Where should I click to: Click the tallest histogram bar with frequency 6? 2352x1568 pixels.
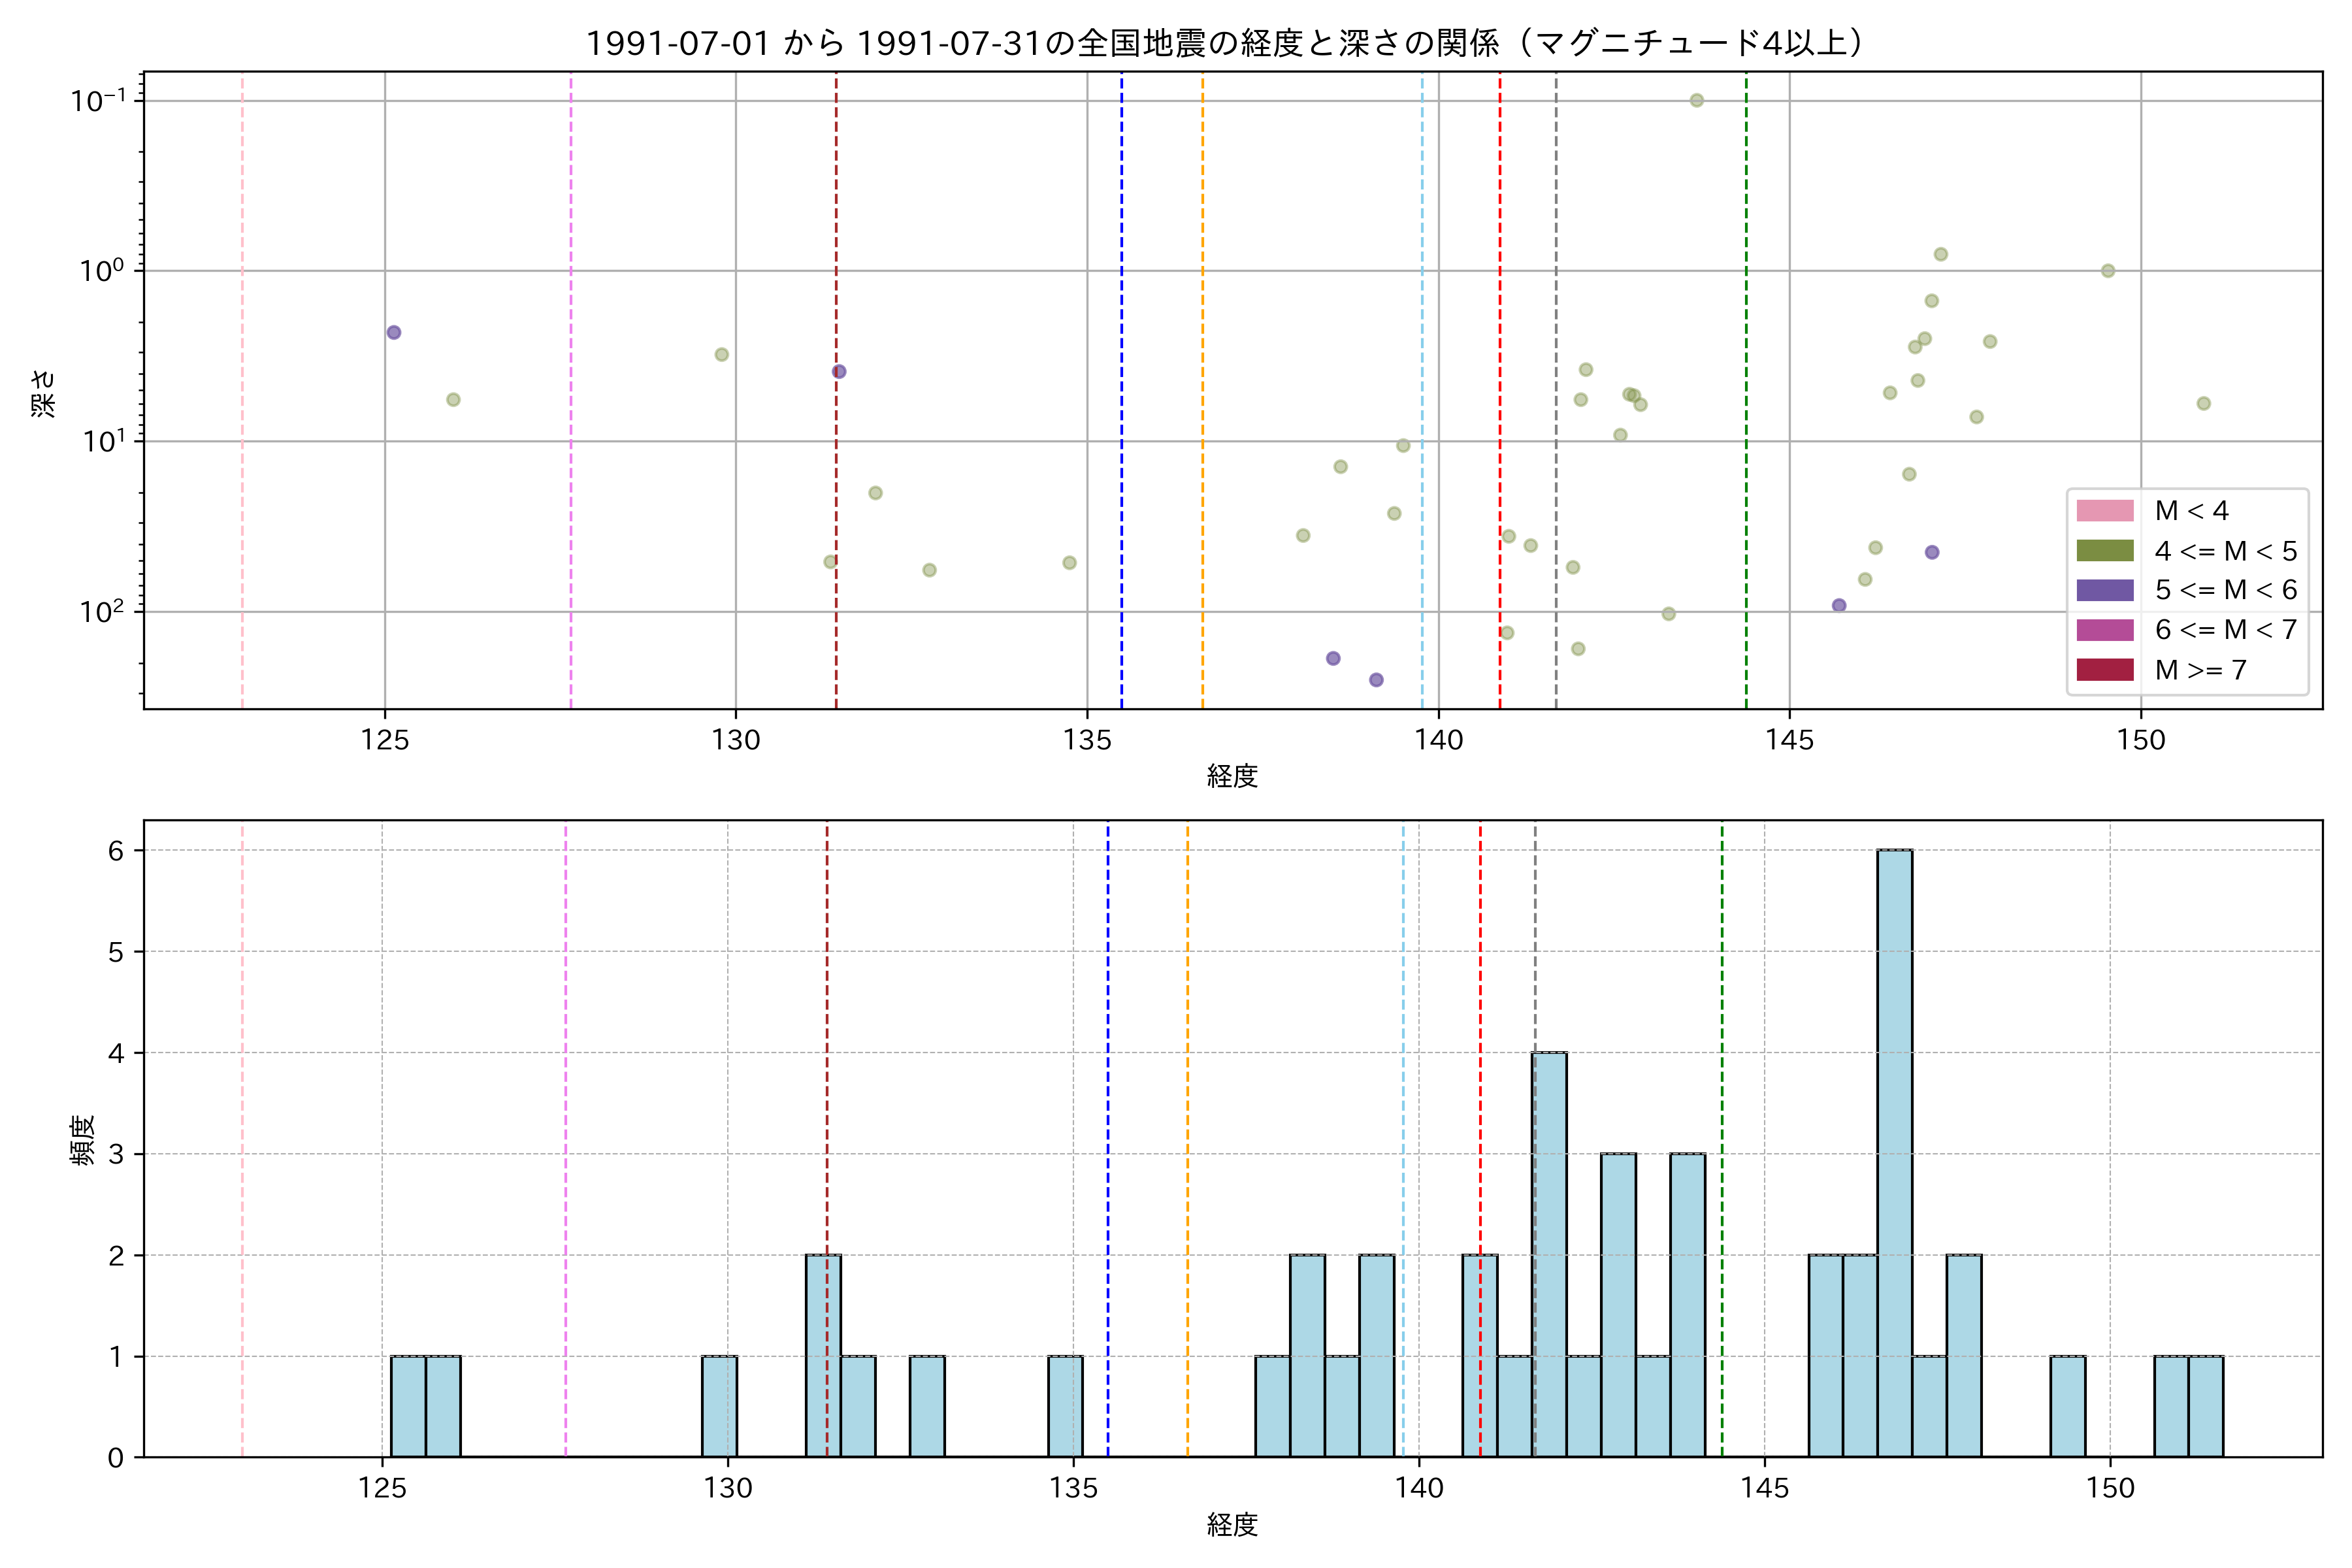1894,1152
